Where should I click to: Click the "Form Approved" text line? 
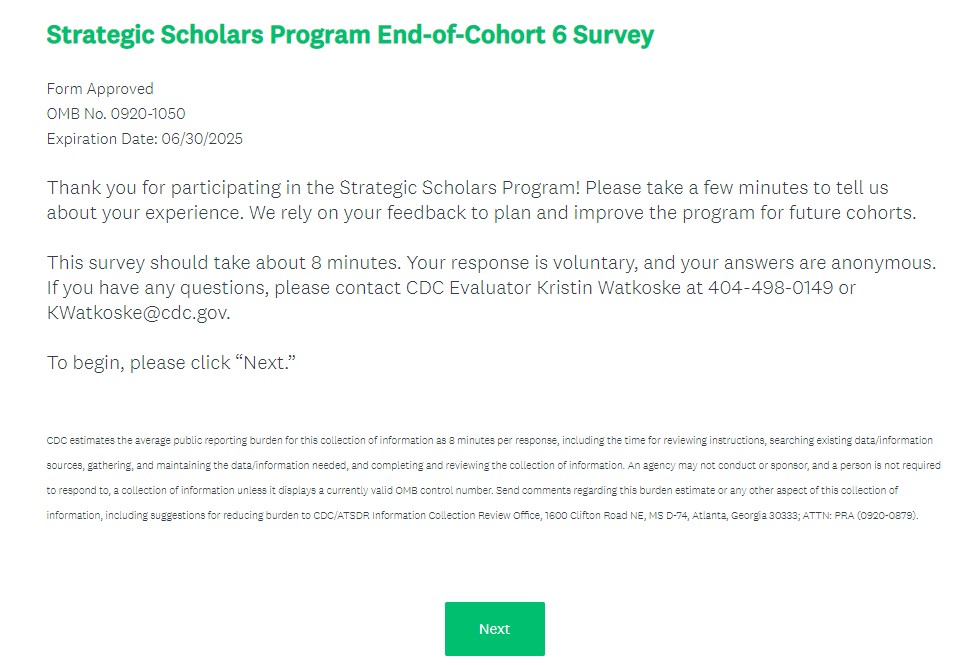(x=100, y=89)
